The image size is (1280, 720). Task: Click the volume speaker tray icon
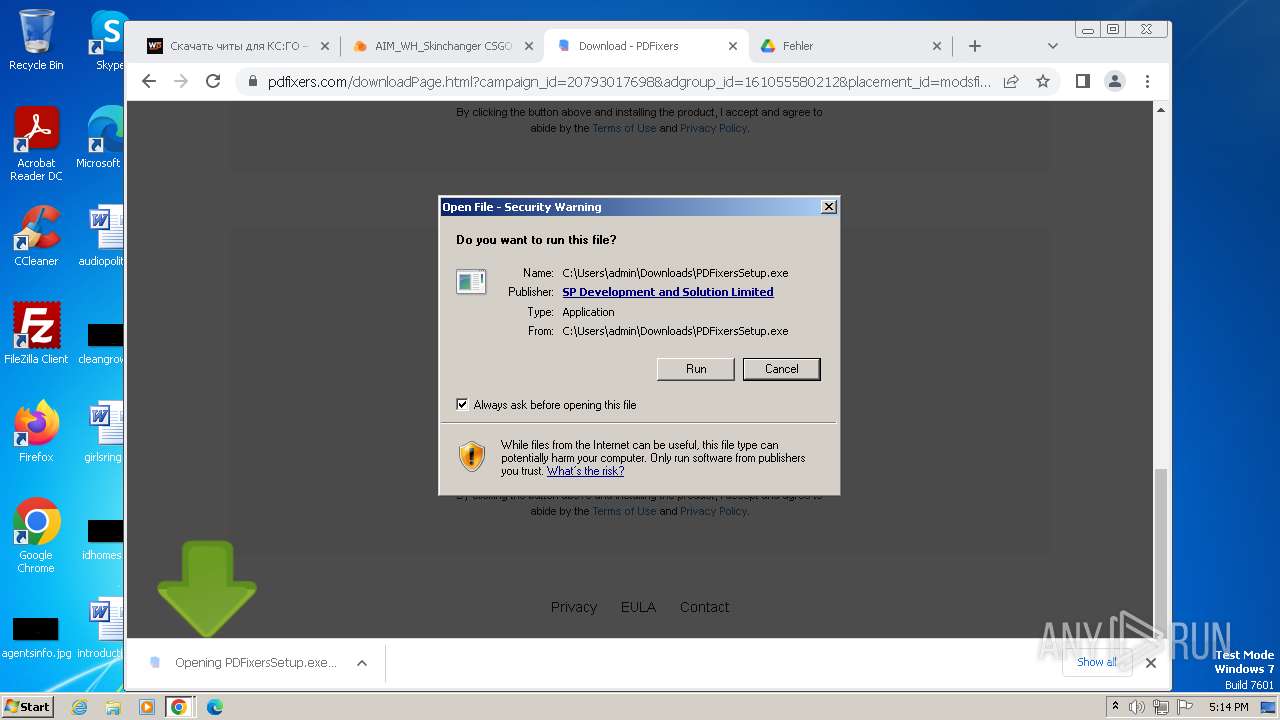pos(1137,707)
